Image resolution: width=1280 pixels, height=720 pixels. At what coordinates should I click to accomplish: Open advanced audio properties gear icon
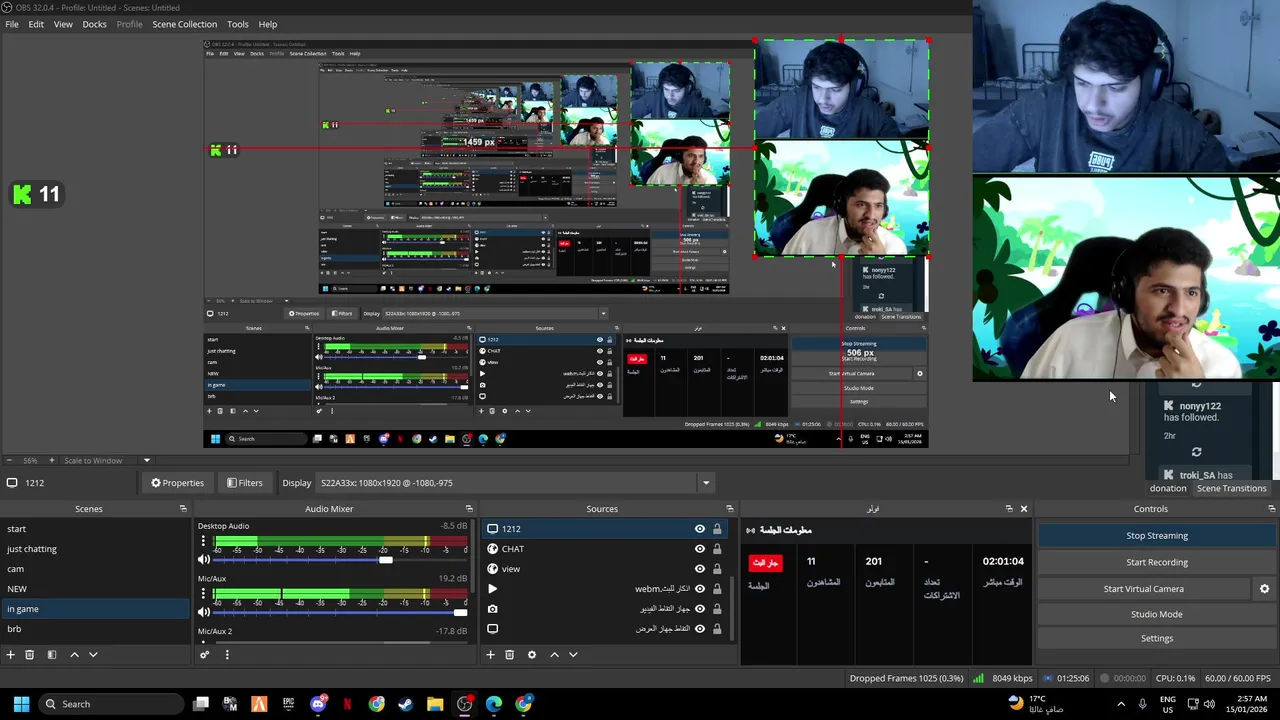[205, 654]
